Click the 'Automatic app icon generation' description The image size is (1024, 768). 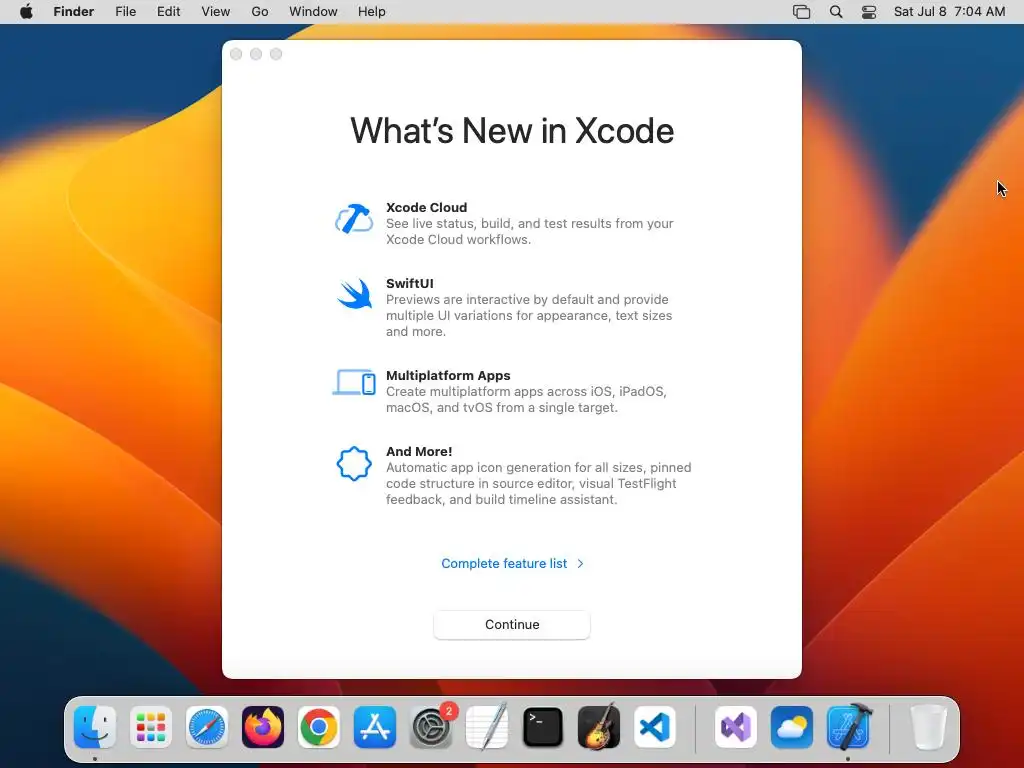pos(538,483)
